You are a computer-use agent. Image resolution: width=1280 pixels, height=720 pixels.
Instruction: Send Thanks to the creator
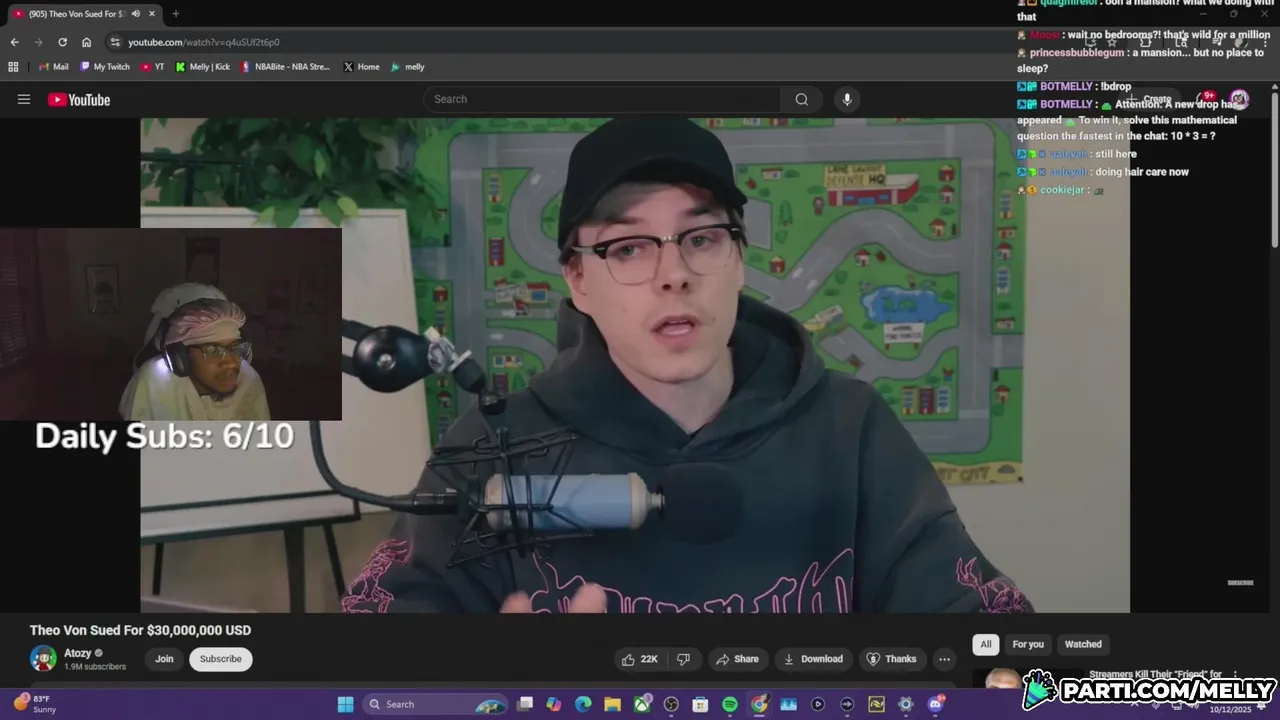pyautogui.click(x=891, y=659)
